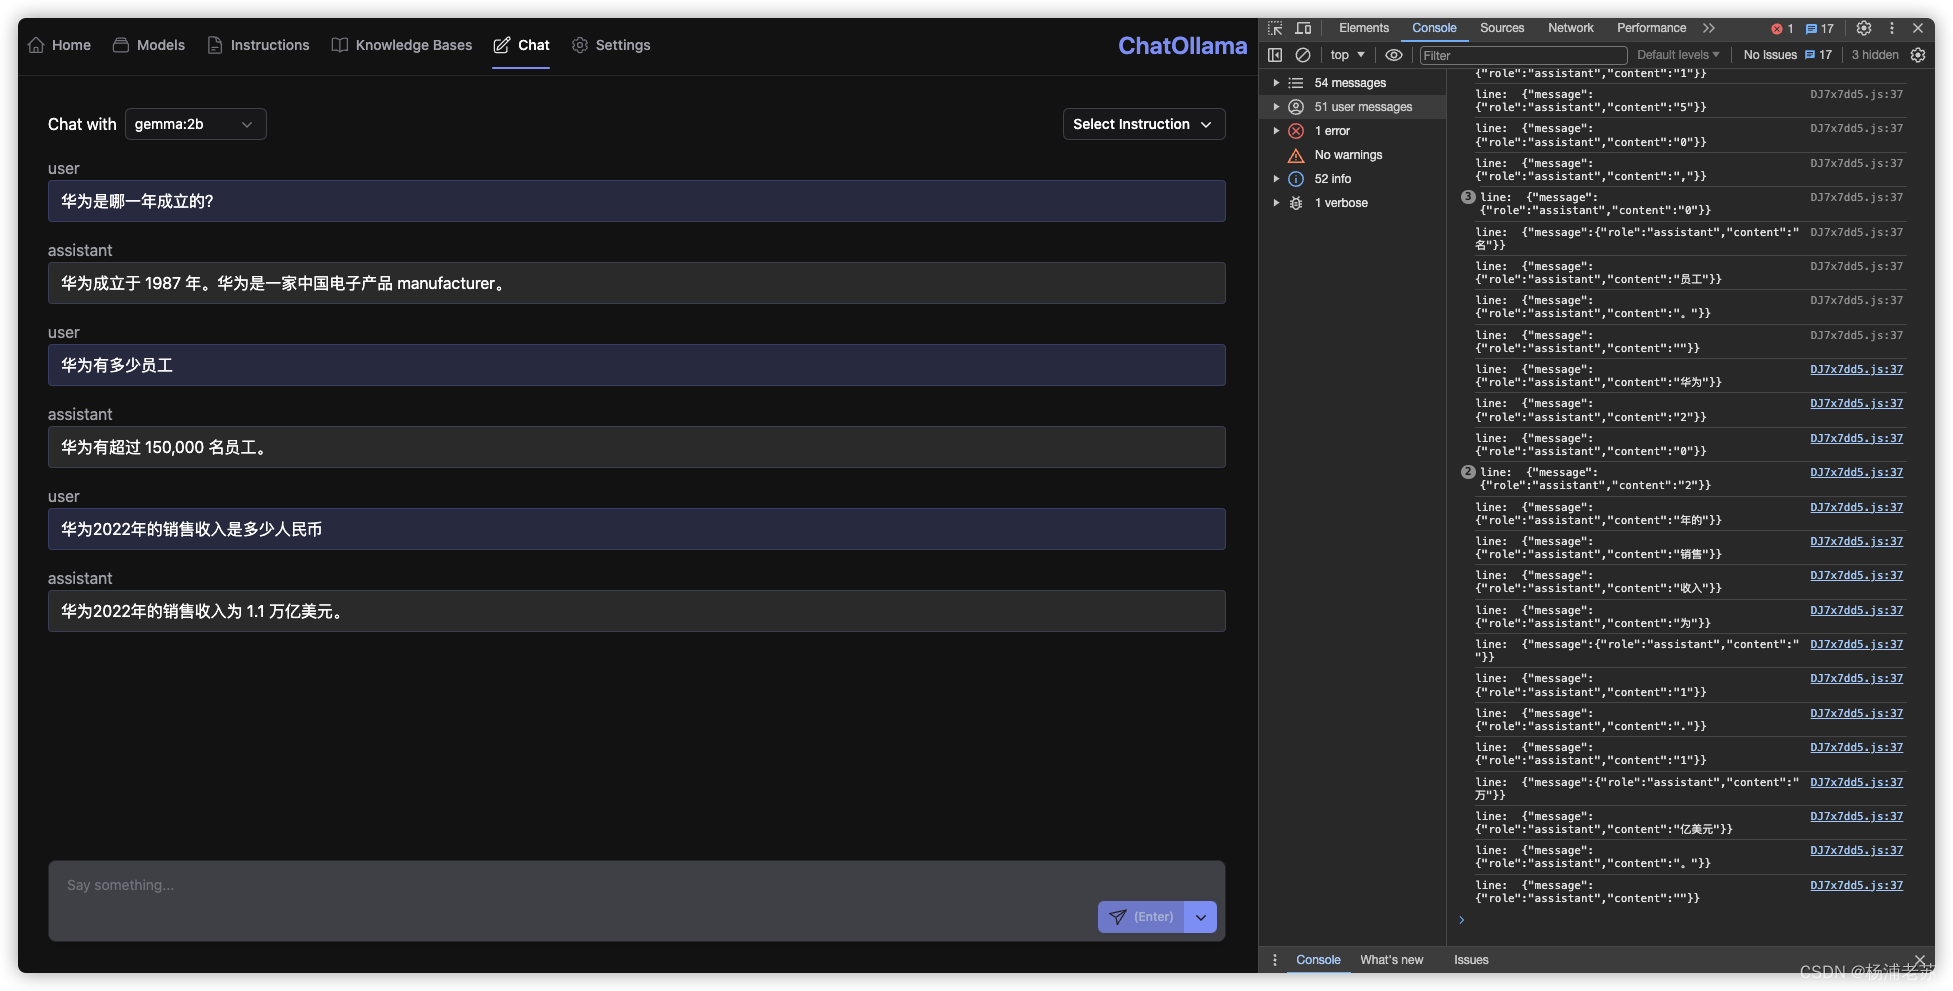This screenshot has height=991, width=1953.
Task: Click the warning triangle icon in the sidebar
Action: (x=1296, y=155)
